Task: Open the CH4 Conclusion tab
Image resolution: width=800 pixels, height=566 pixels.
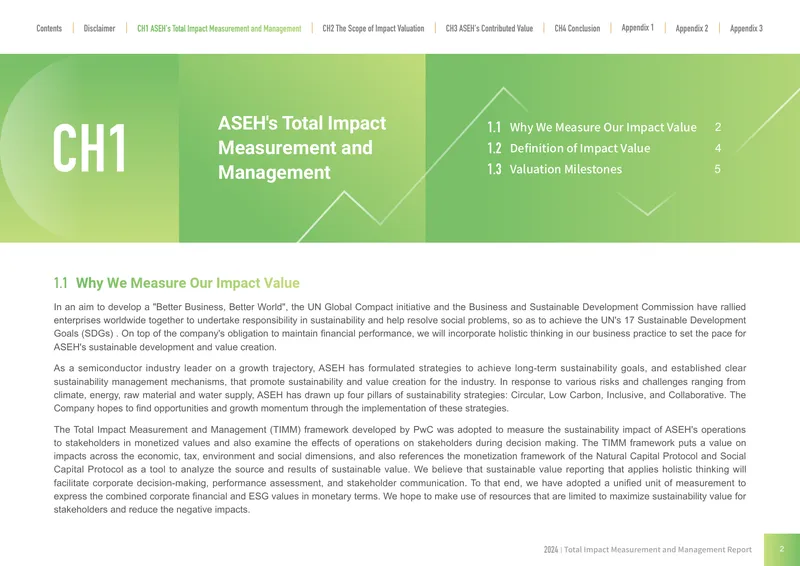Action: point(577,28)
